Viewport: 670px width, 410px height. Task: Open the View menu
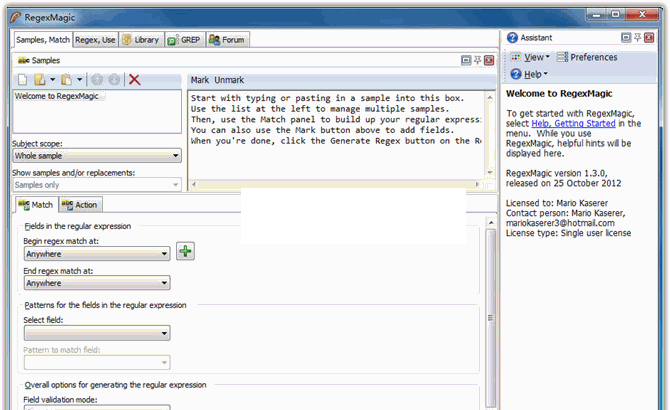(x=530, y=57)
